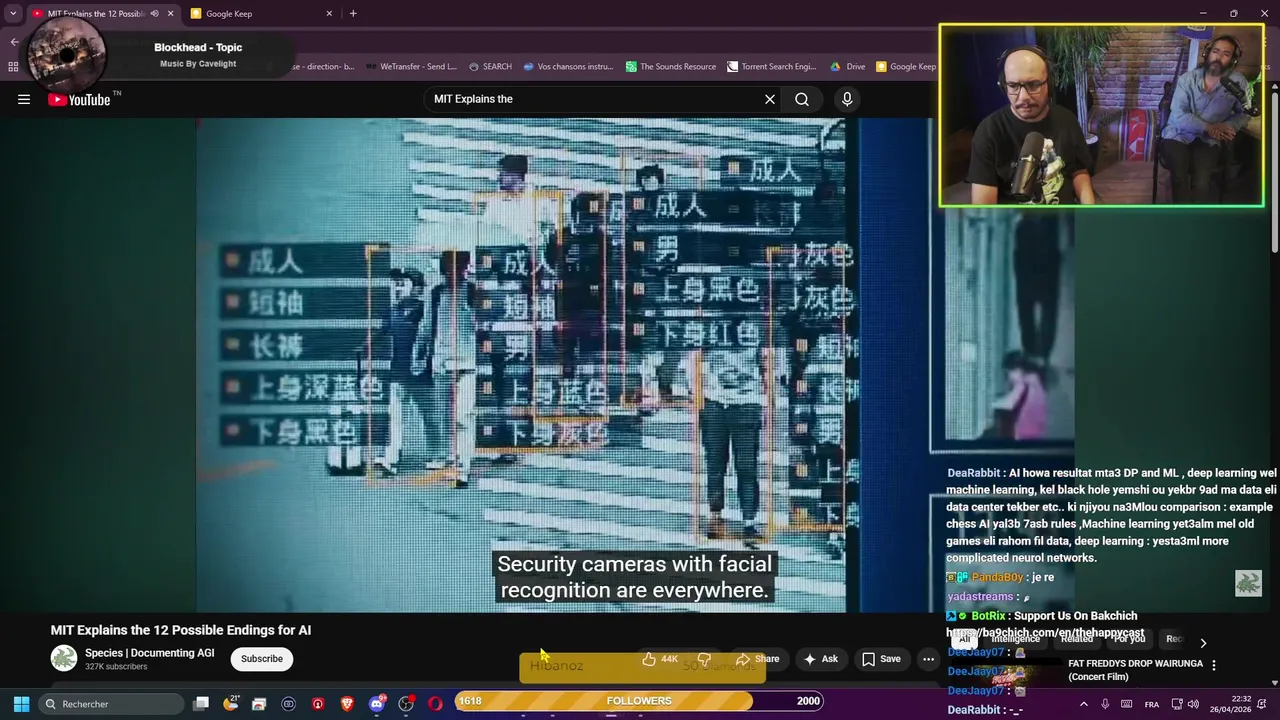Clear the YouTube search query

point(770,99)
